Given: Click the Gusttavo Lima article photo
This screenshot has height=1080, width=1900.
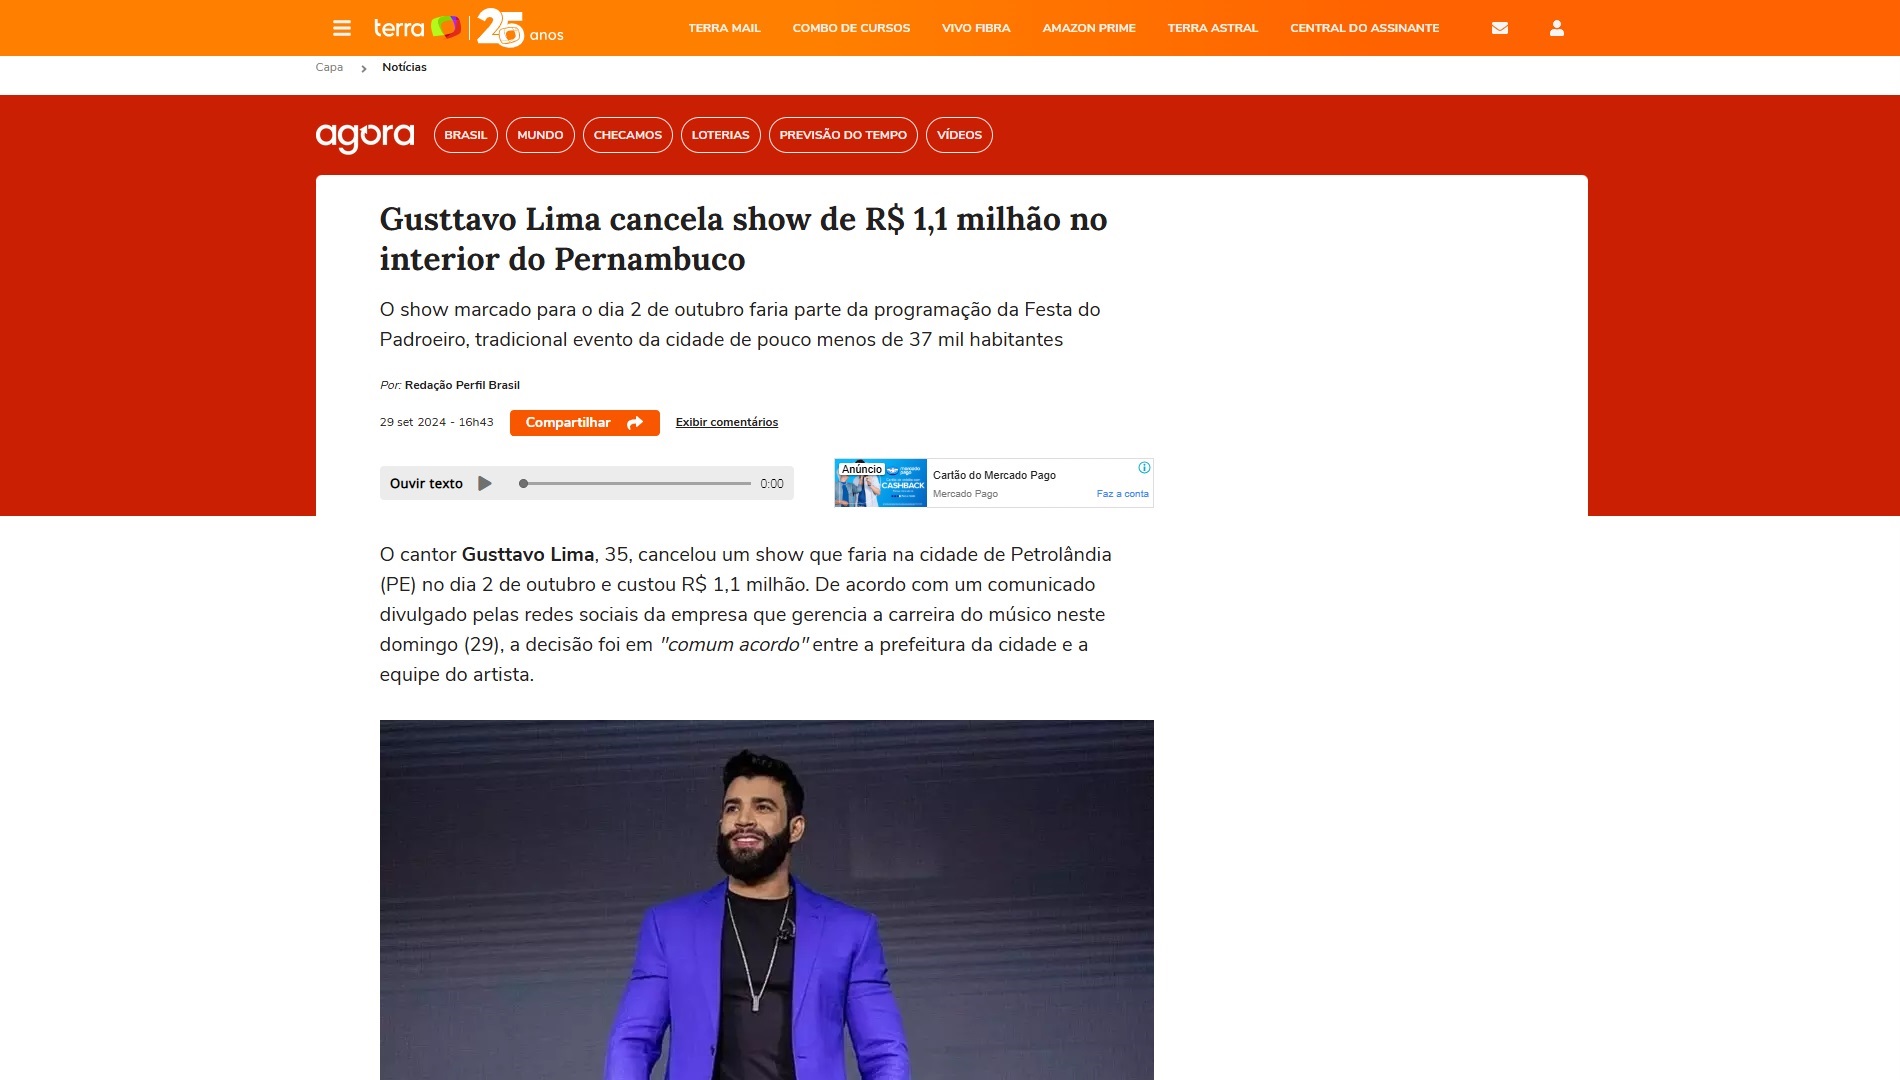Looking at the screenshot, I should click(766, 899).
